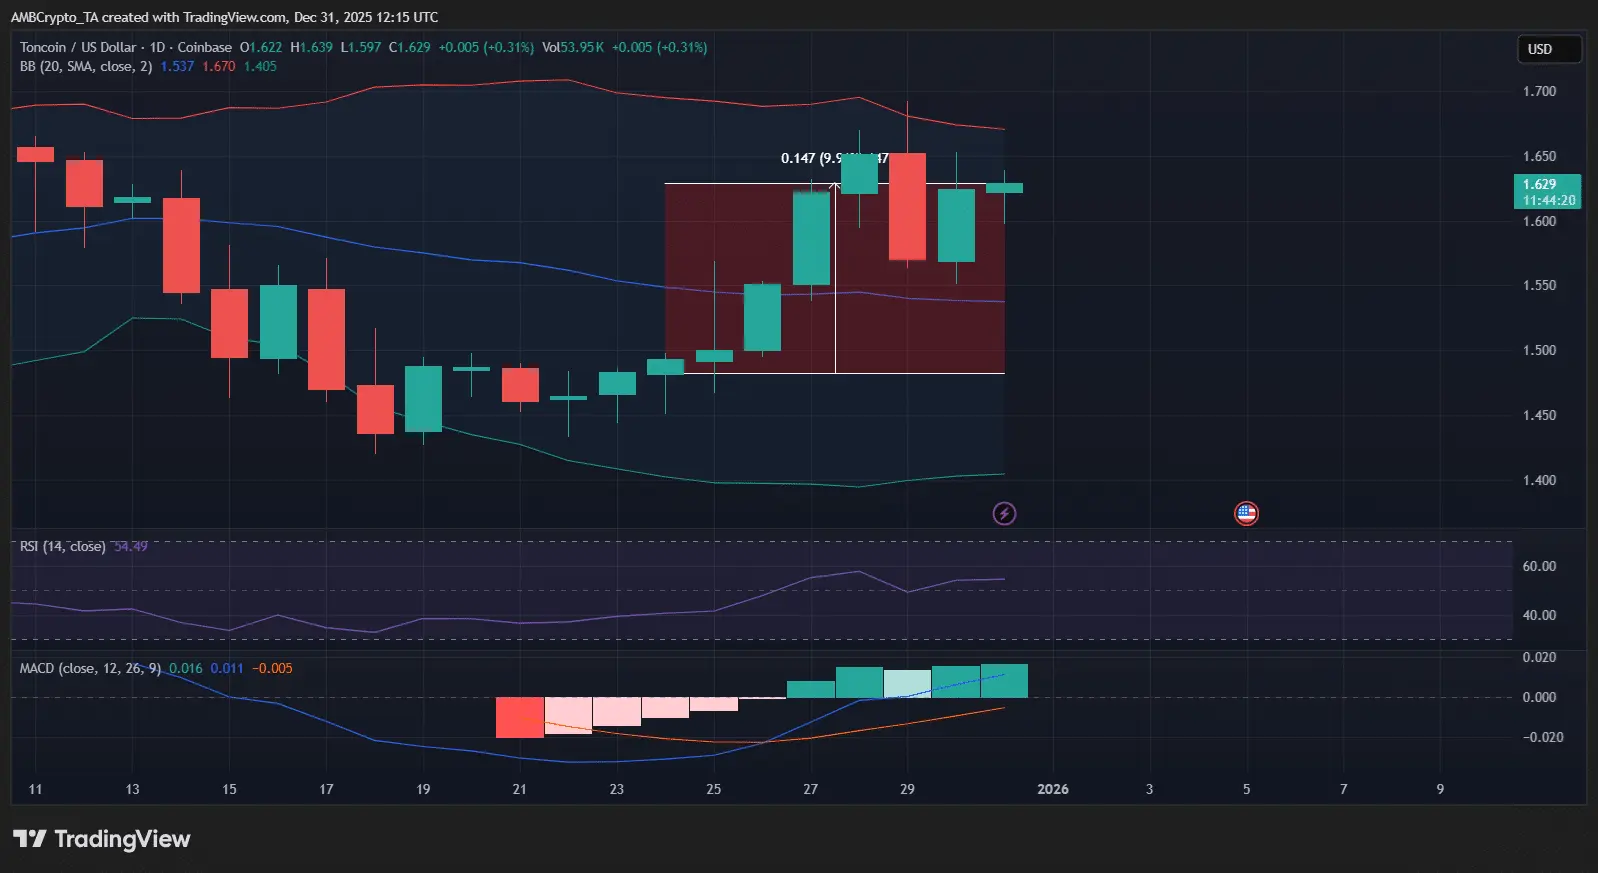Click the latest green MACD histogram bar
Image resolution: width=1598 pixels, height=873 pixels.
pyautogui.click(x=1004, y=681)
